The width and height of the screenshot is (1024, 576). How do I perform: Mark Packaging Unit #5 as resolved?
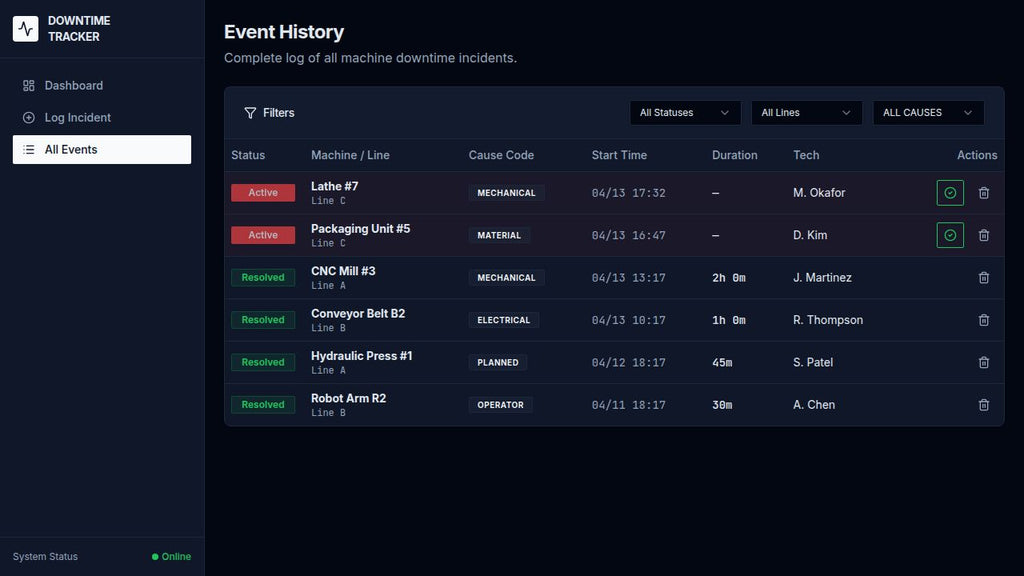[x=950, y=235]
